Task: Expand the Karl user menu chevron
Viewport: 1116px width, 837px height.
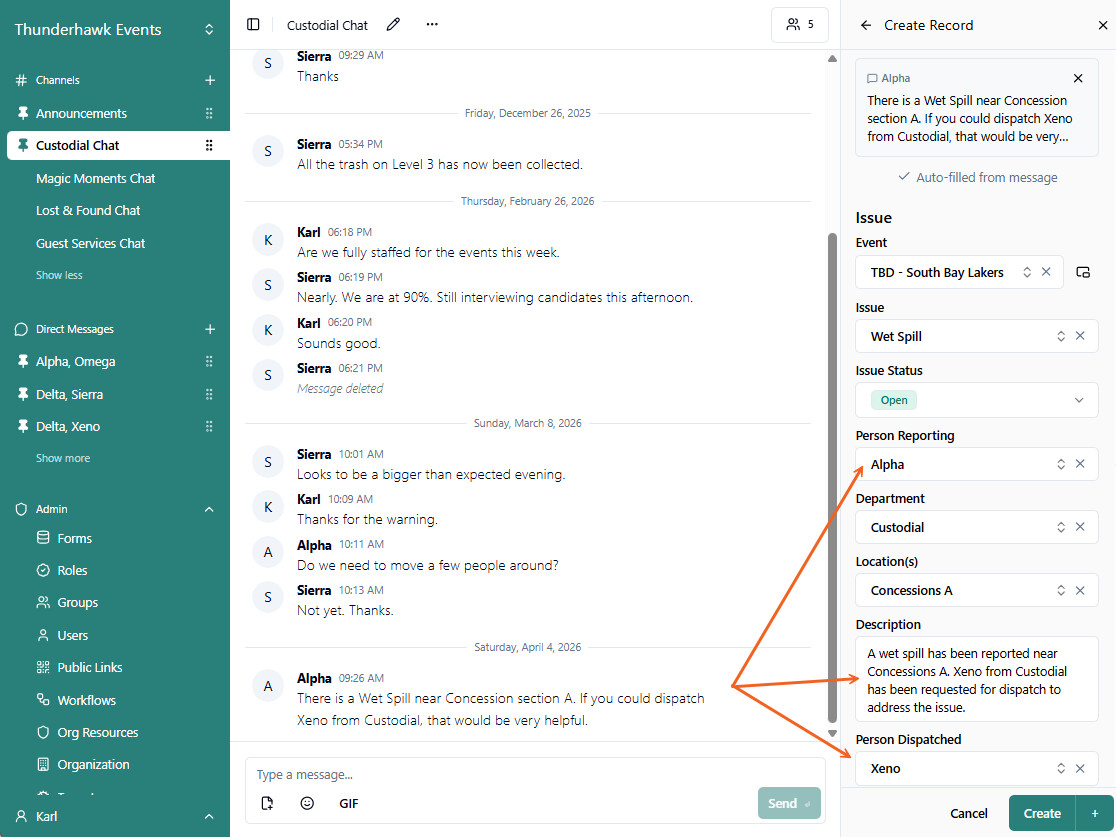Action: click(x=209, y=816)
